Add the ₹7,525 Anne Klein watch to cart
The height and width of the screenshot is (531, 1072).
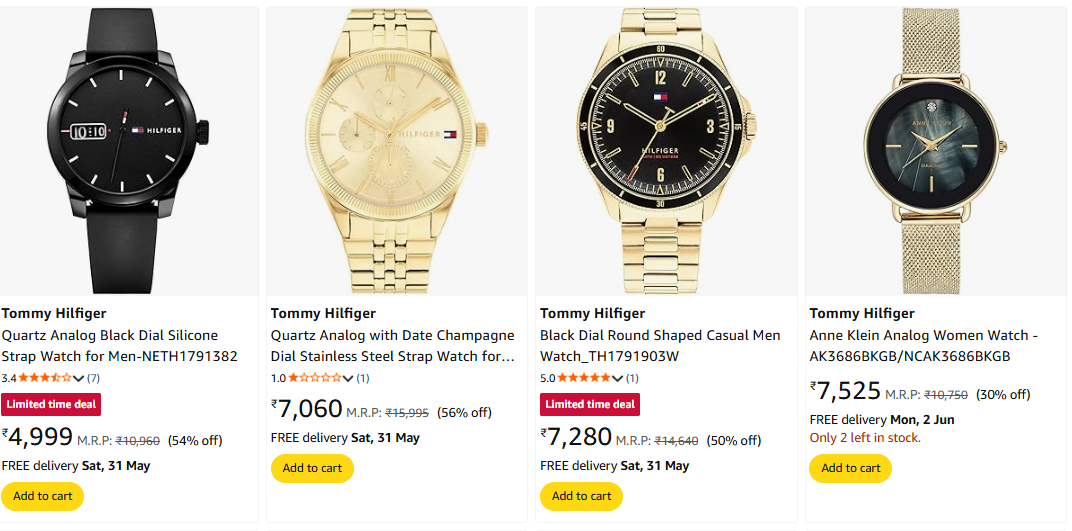coord(850,468)
